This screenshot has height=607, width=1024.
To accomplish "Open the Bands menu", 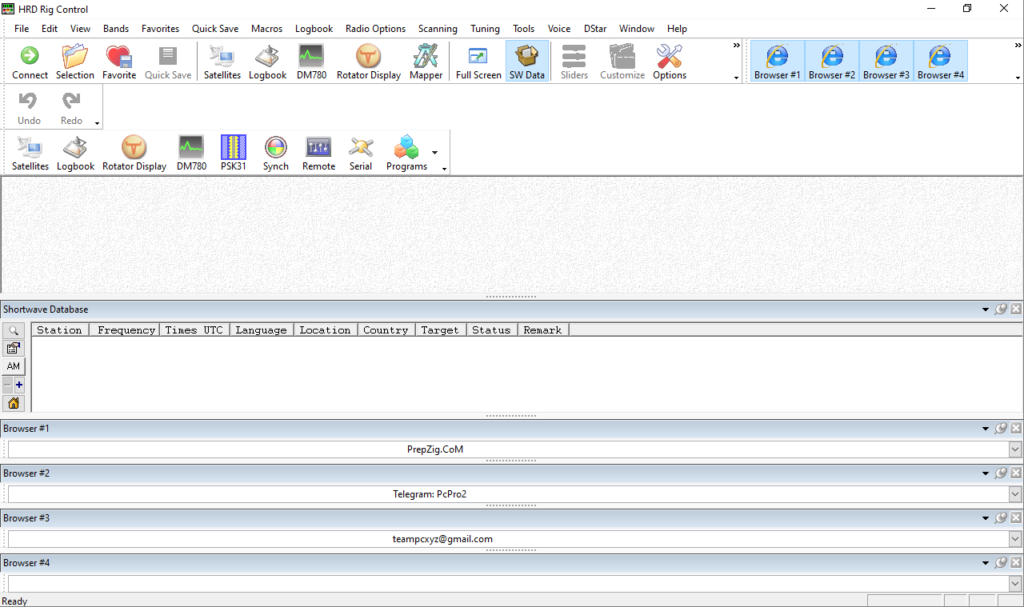I will pyautogui.click(x=116, y=29).
